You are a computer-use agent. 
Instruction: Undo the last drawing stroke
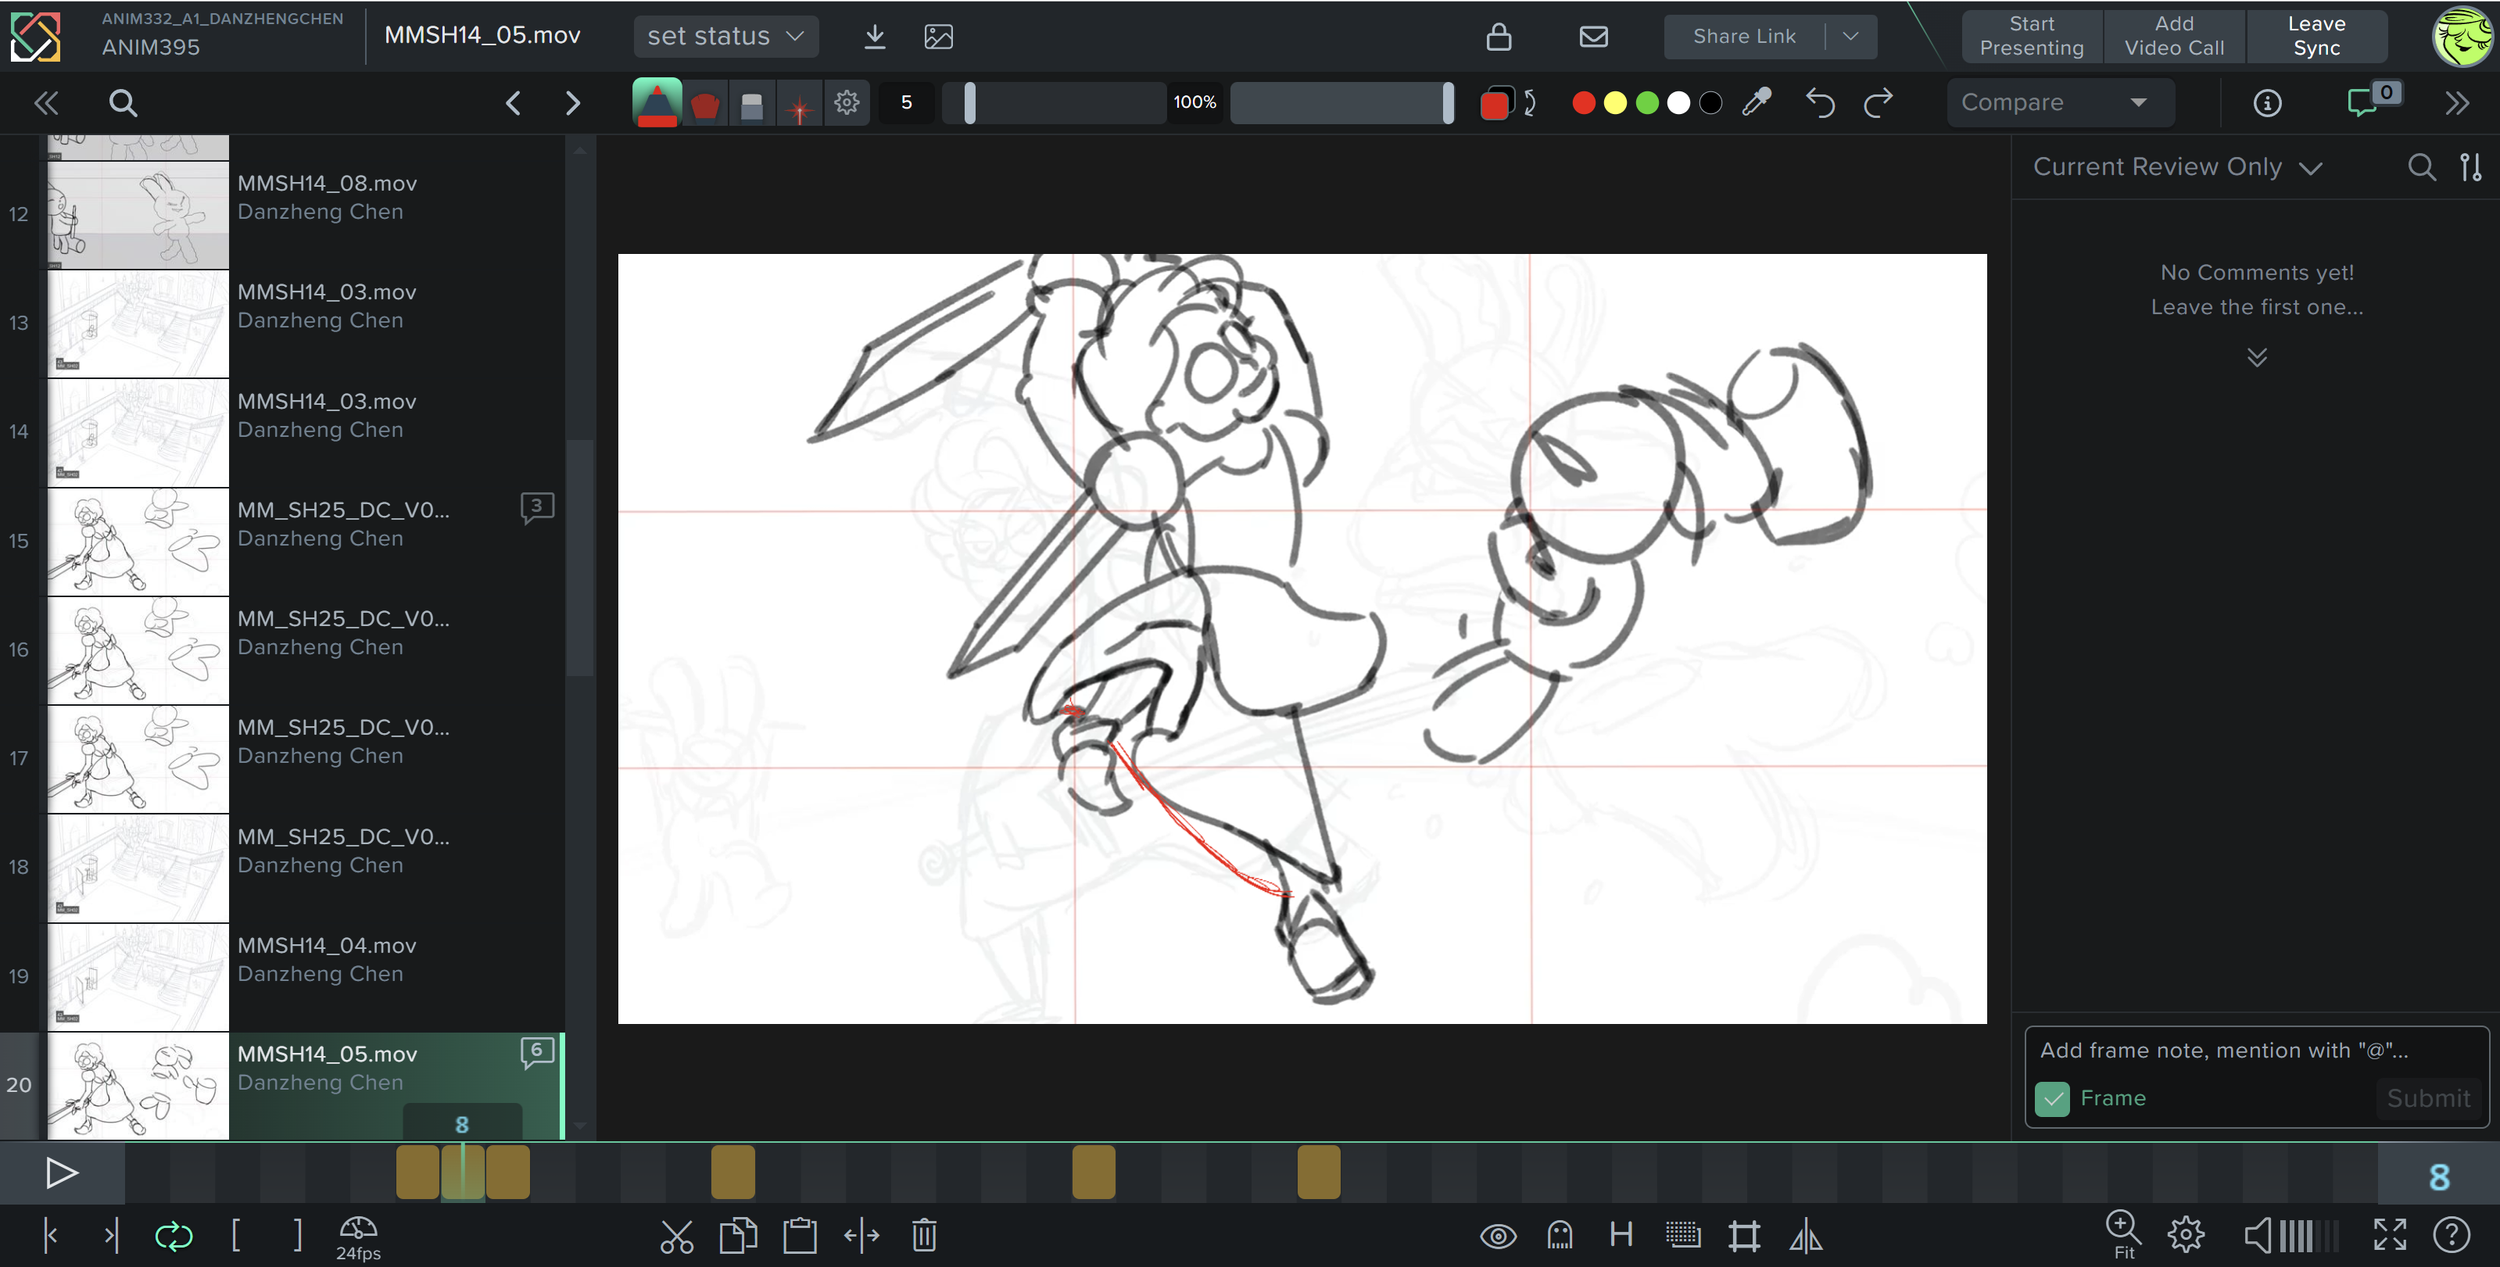(1820, 102)
